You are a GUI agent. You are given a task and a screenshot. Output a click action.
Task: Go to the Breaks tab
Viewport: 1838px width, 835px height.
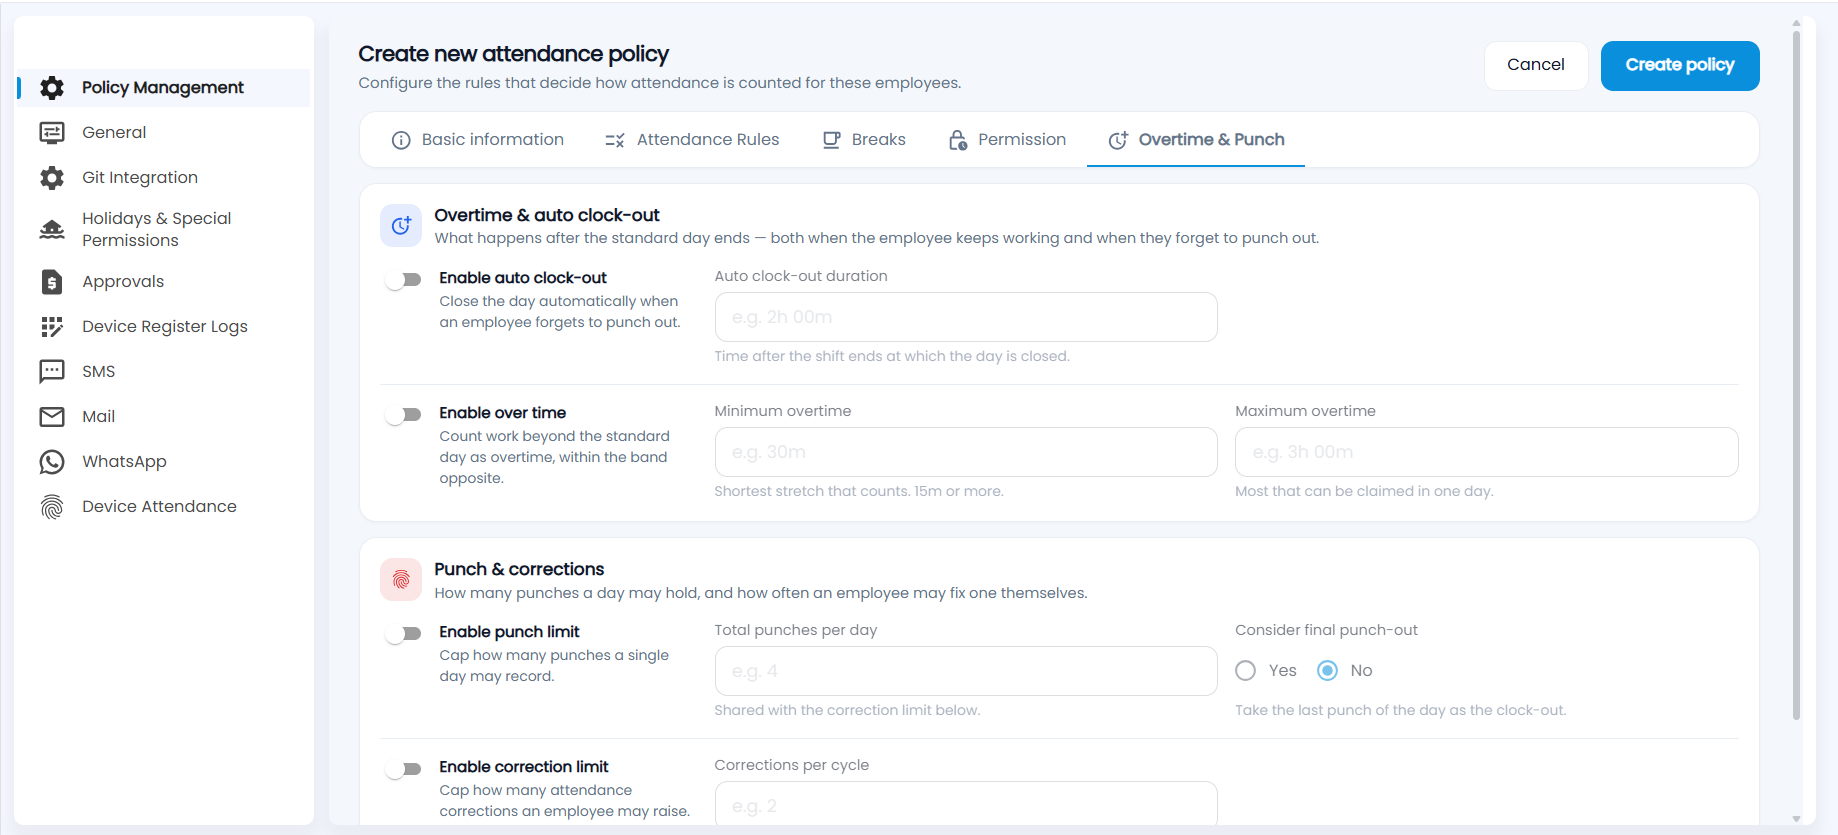[864, 140]
